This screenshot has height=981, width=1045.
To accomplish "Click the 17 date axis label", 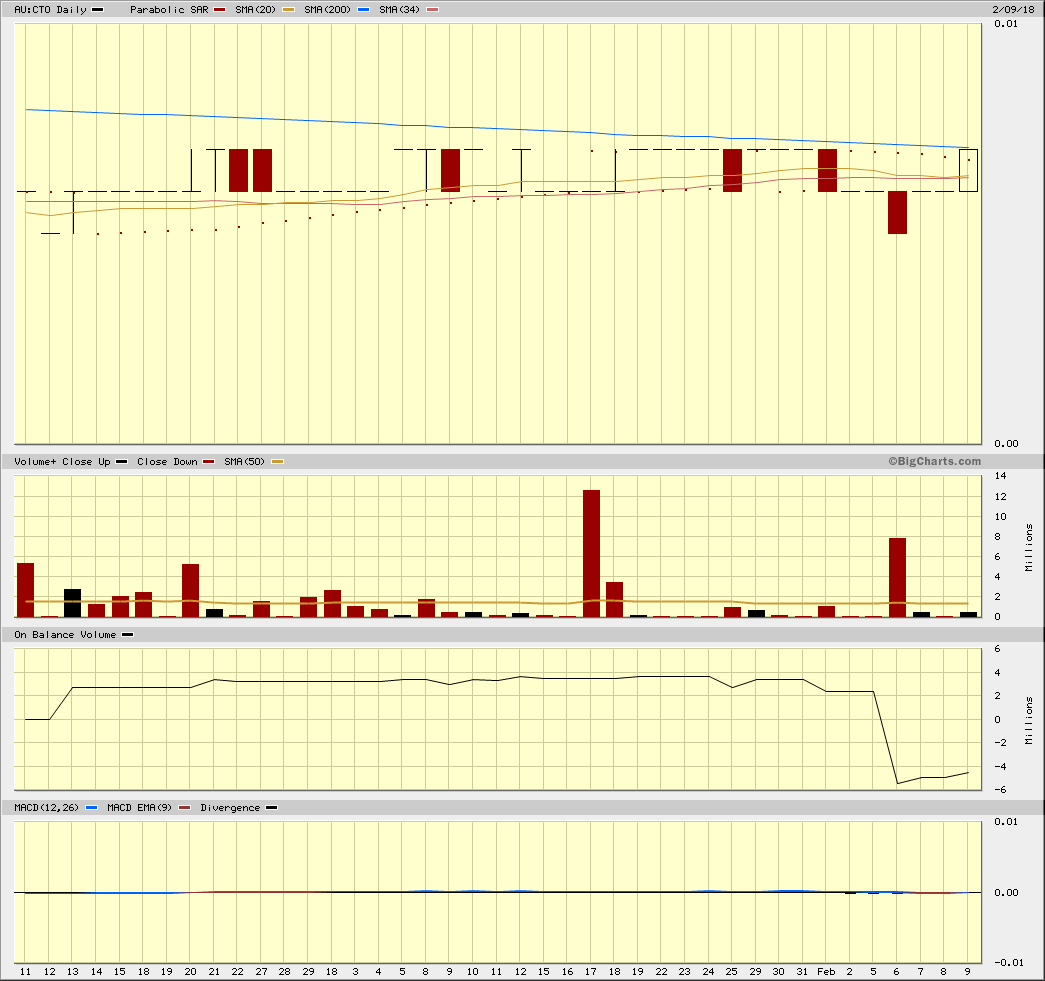I will pos(590,972).
